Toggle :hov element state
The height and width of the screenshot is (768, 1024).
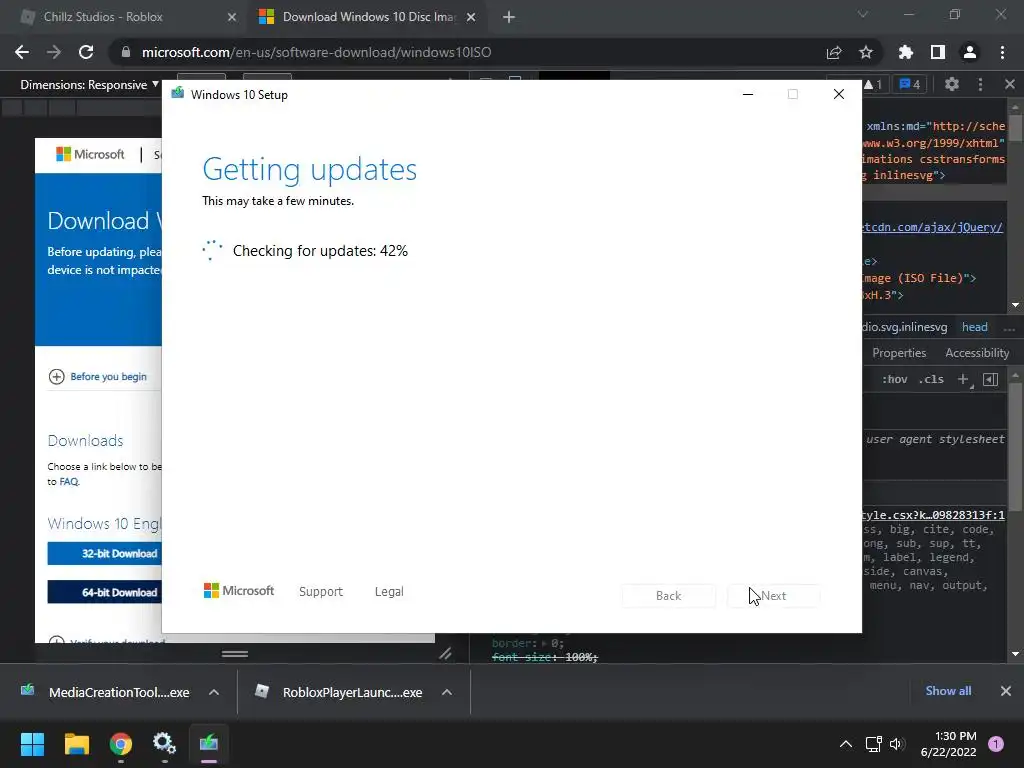(895, 379)
